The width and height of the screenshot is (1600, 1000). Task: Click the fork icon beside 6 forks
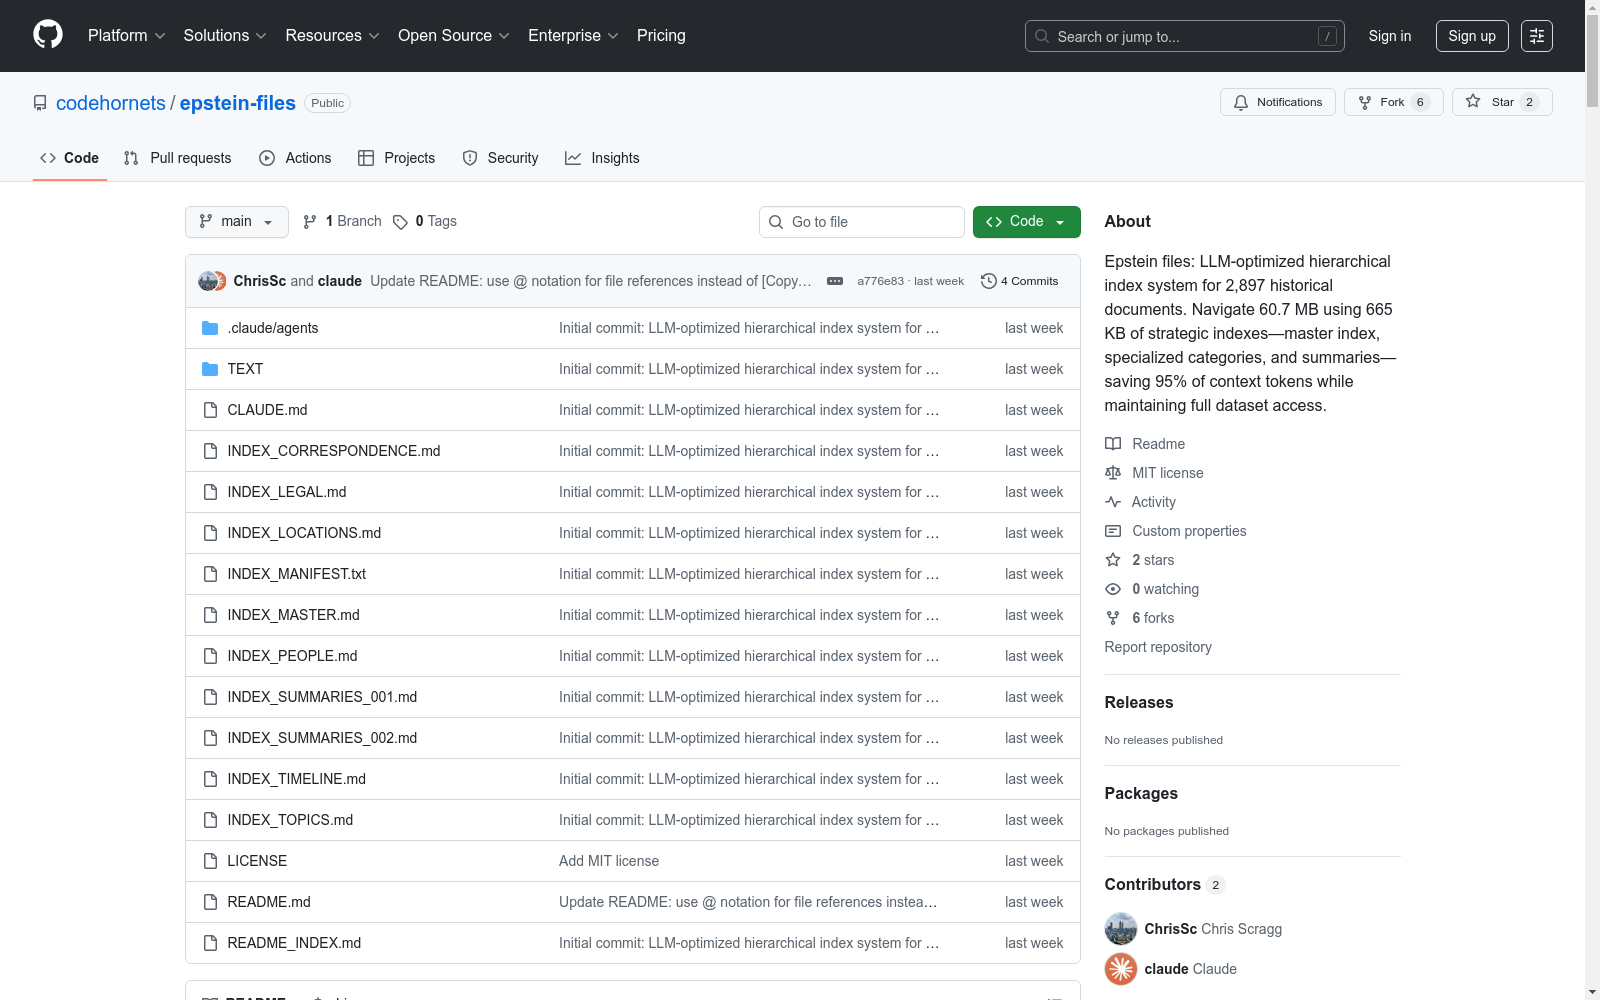click(1113, 618)
